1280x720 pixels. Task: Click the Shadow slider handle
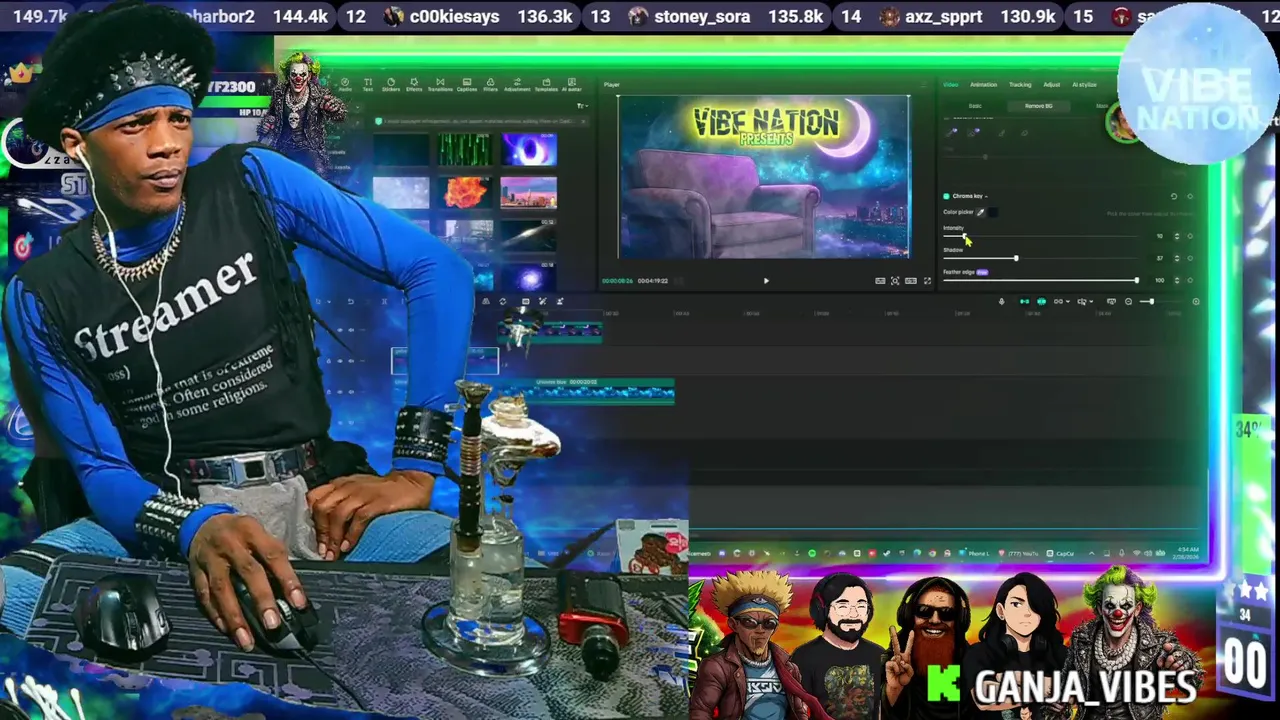pos(1016,258)
